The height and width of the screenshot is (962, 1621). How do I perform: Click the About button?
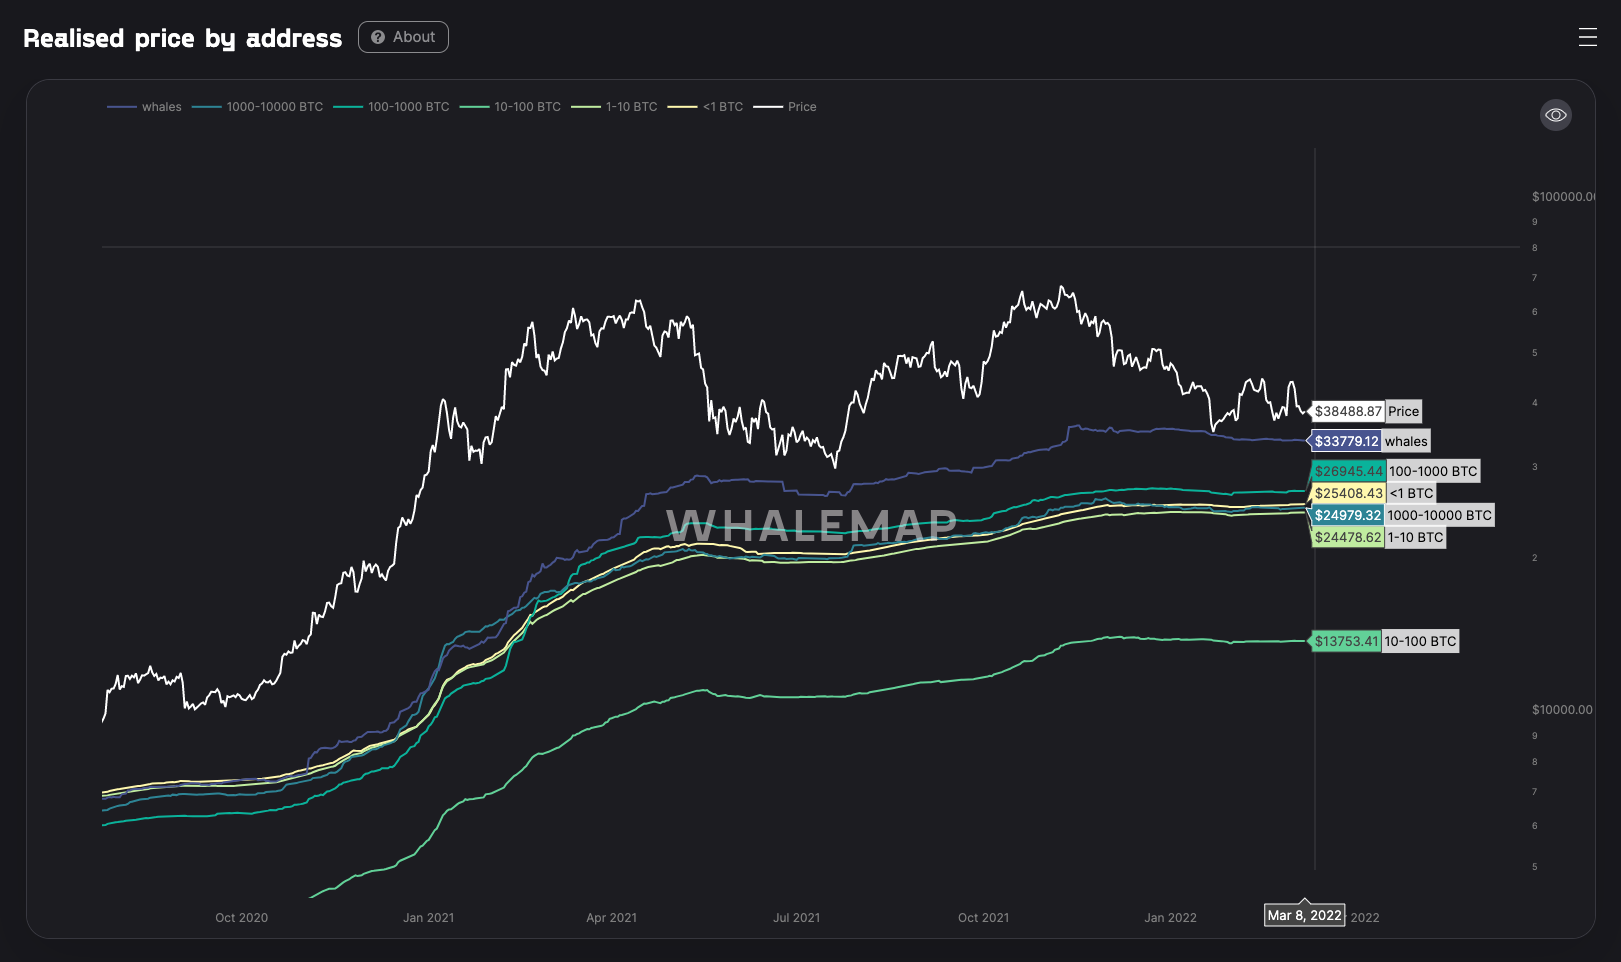(x=403, y=37)
